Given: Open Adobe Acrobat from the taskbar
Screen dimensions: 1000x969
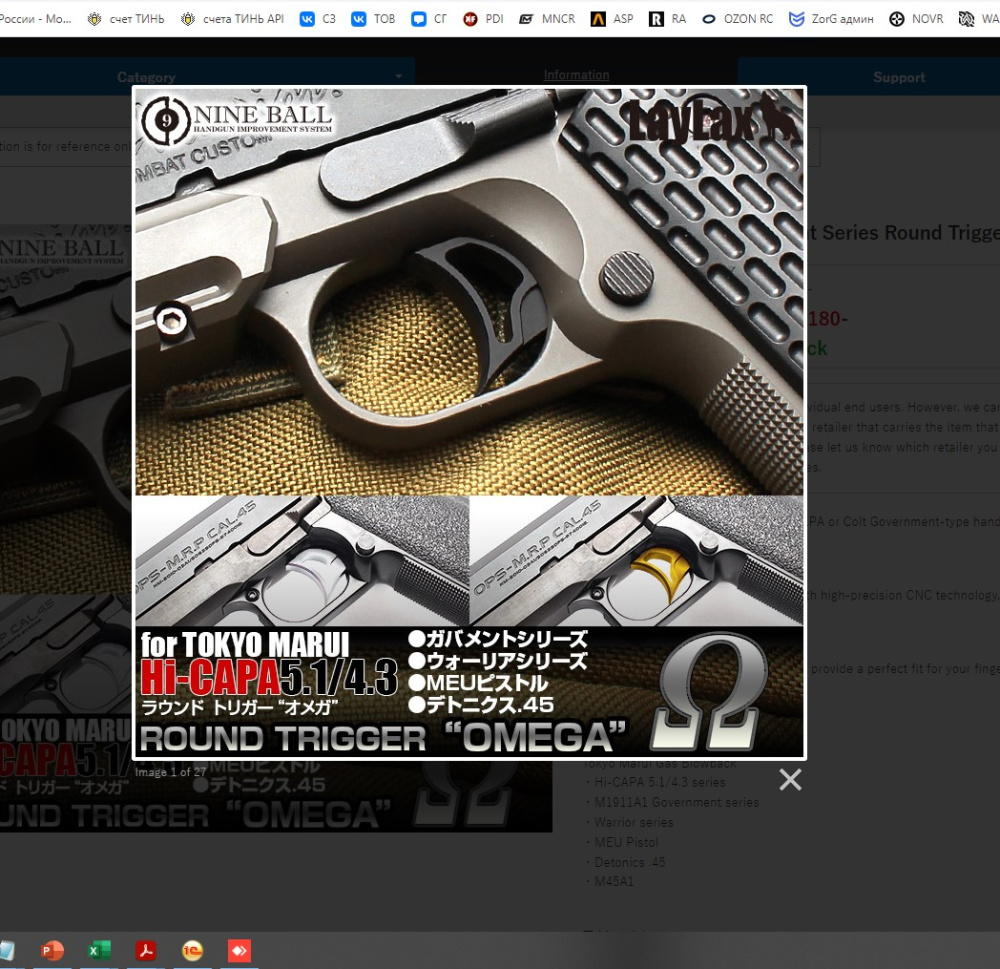Looking at the screenshot, I should 146,951.
